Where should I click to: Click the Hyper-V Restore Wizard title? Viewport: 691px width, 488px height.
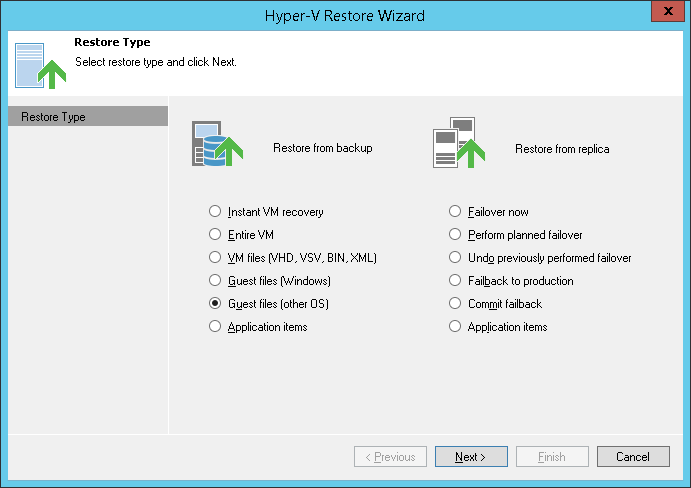[345, 16]
